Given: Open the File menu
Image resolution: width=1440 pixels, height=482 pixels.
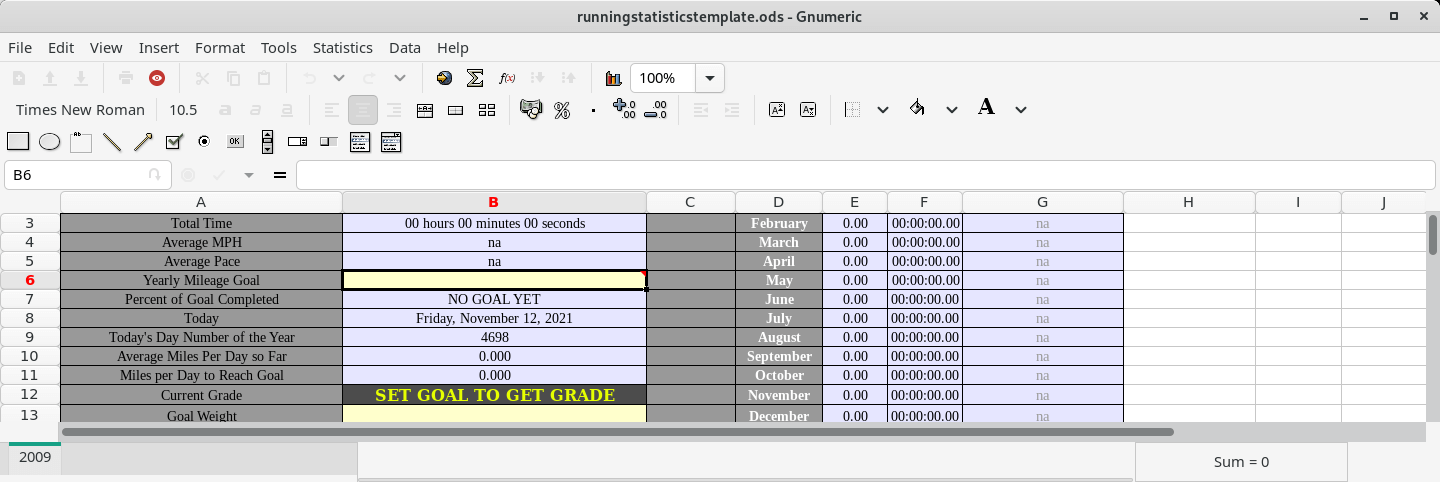Looking at the screenshot, I should (20, 48).
